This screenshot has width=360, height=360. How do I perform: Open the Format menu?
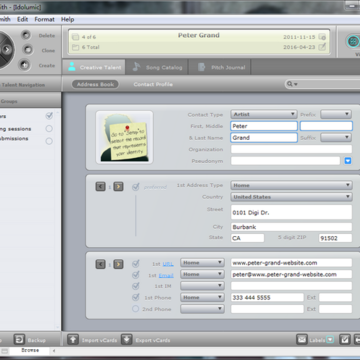44,19
